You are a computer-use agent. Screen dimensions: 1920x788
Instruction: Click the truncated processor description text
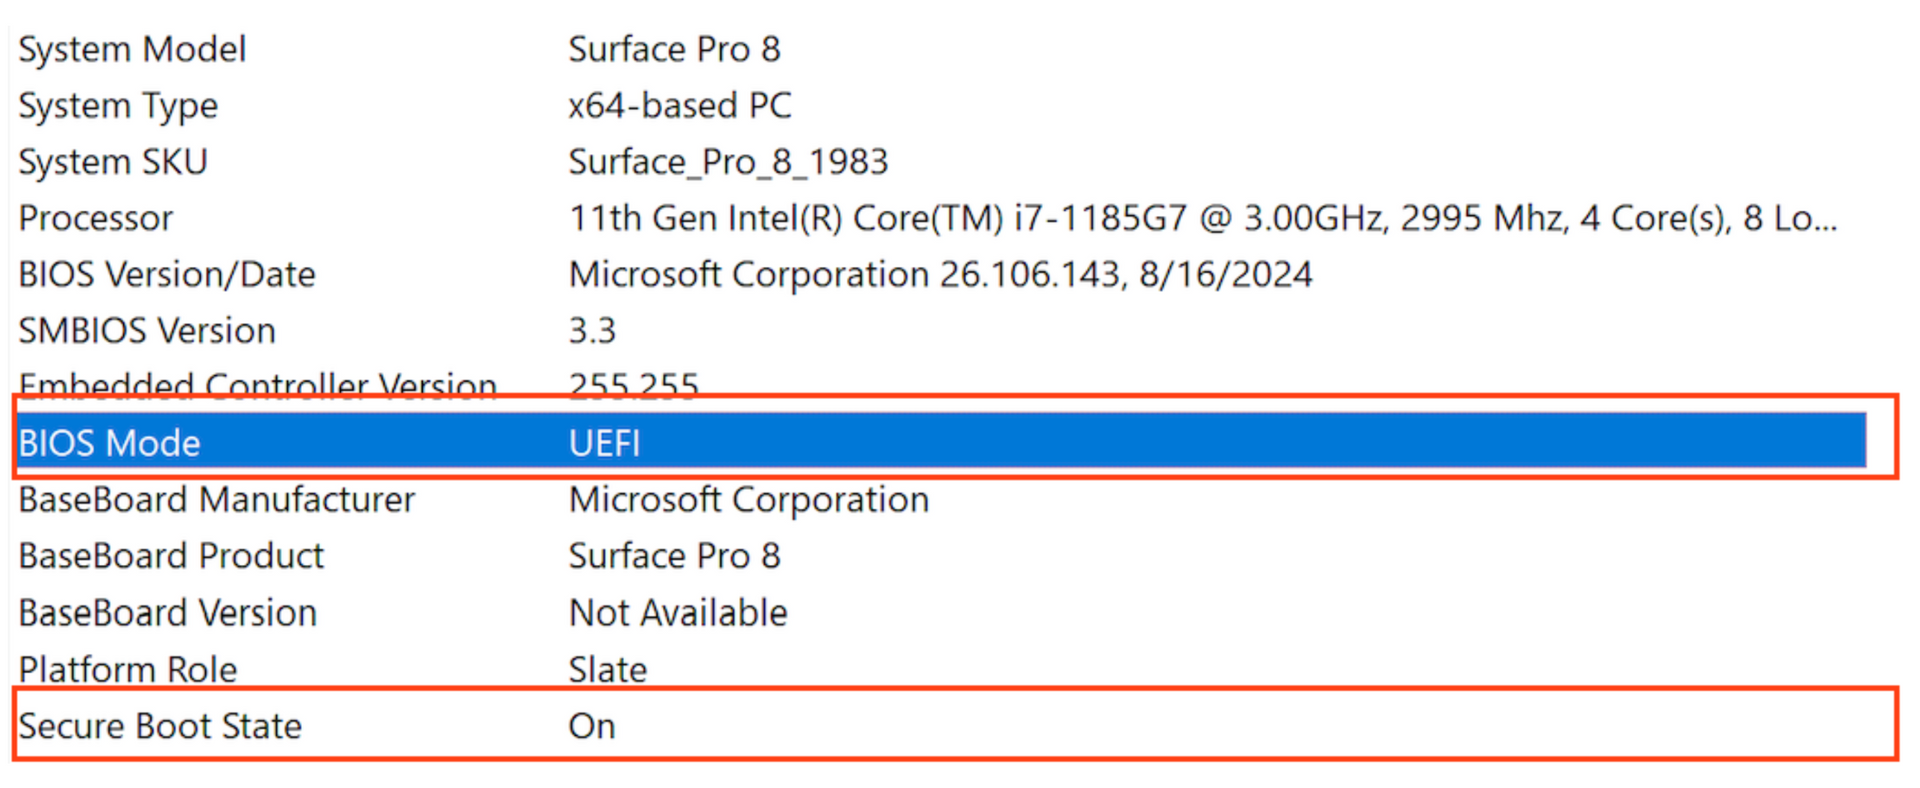click(x=1200, y=218)
